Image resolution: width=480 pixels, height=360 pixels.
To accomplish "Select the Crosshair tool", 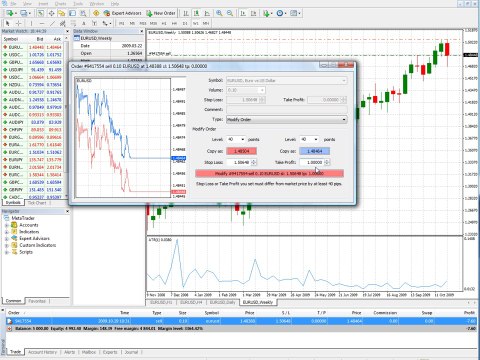I will 19,23.
